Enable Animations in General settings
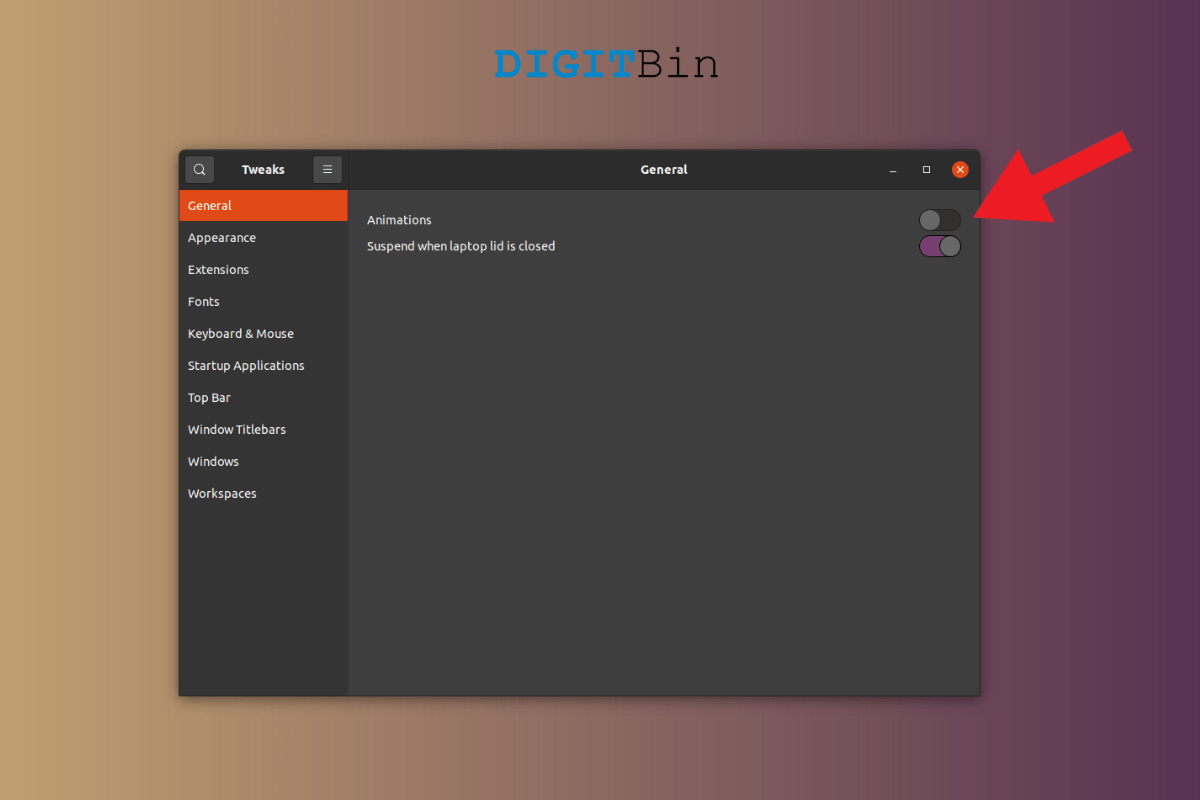This screenshot has width=1200, height=800. [x=939, y=219]
